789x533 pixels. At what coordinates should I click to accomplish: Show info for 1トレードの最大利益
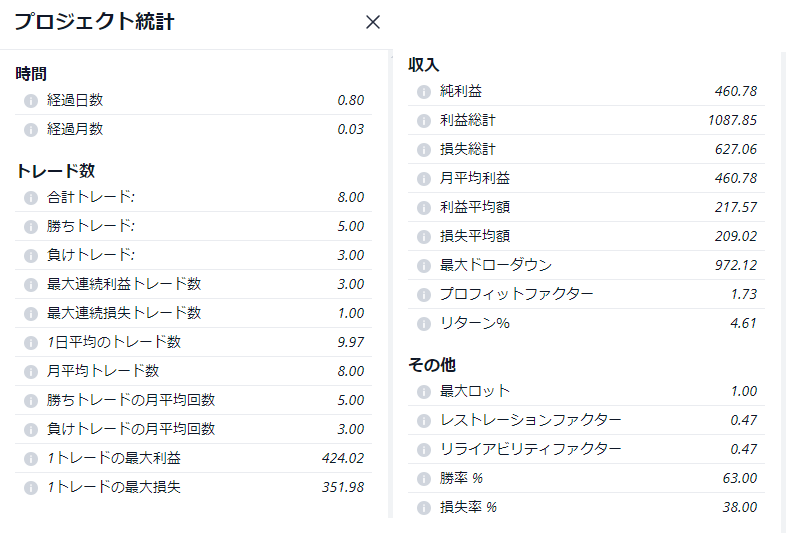[x=31, y=458]
